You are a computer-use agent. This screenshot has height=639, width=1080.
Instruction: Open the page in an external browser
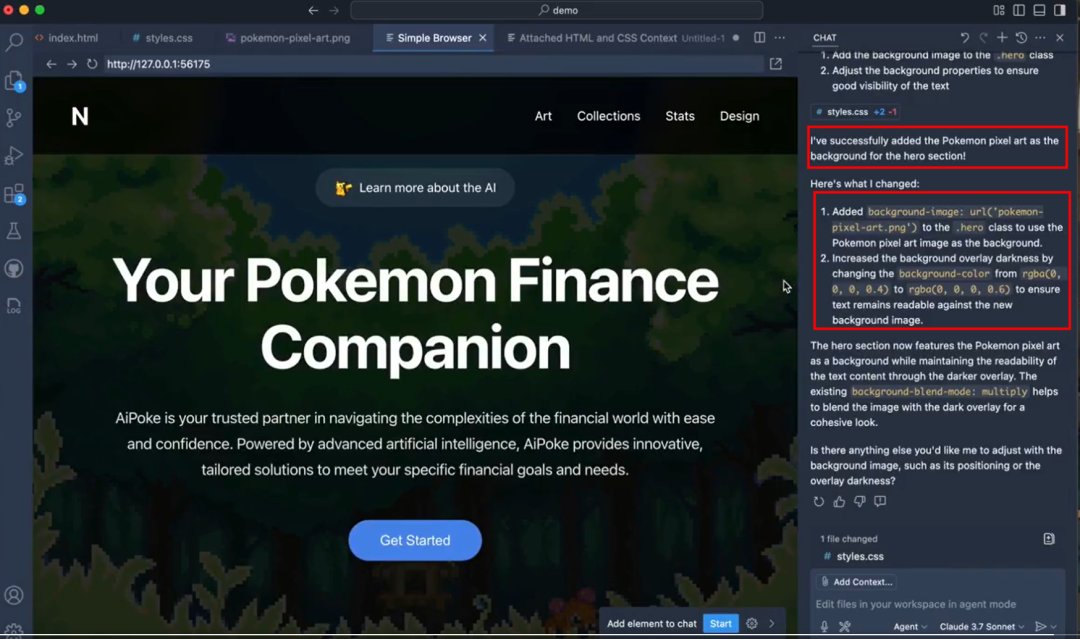pyautogui.click(x=776, y=62)
